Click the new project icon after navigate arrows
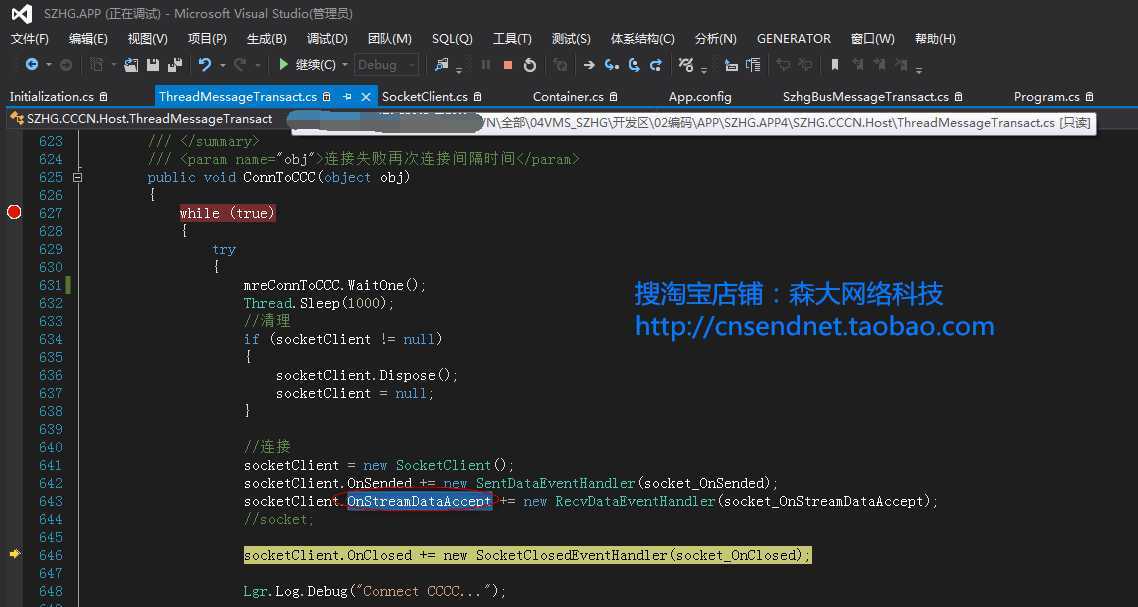The height and width of the screenshot is (607, 1138). point(97,65)
